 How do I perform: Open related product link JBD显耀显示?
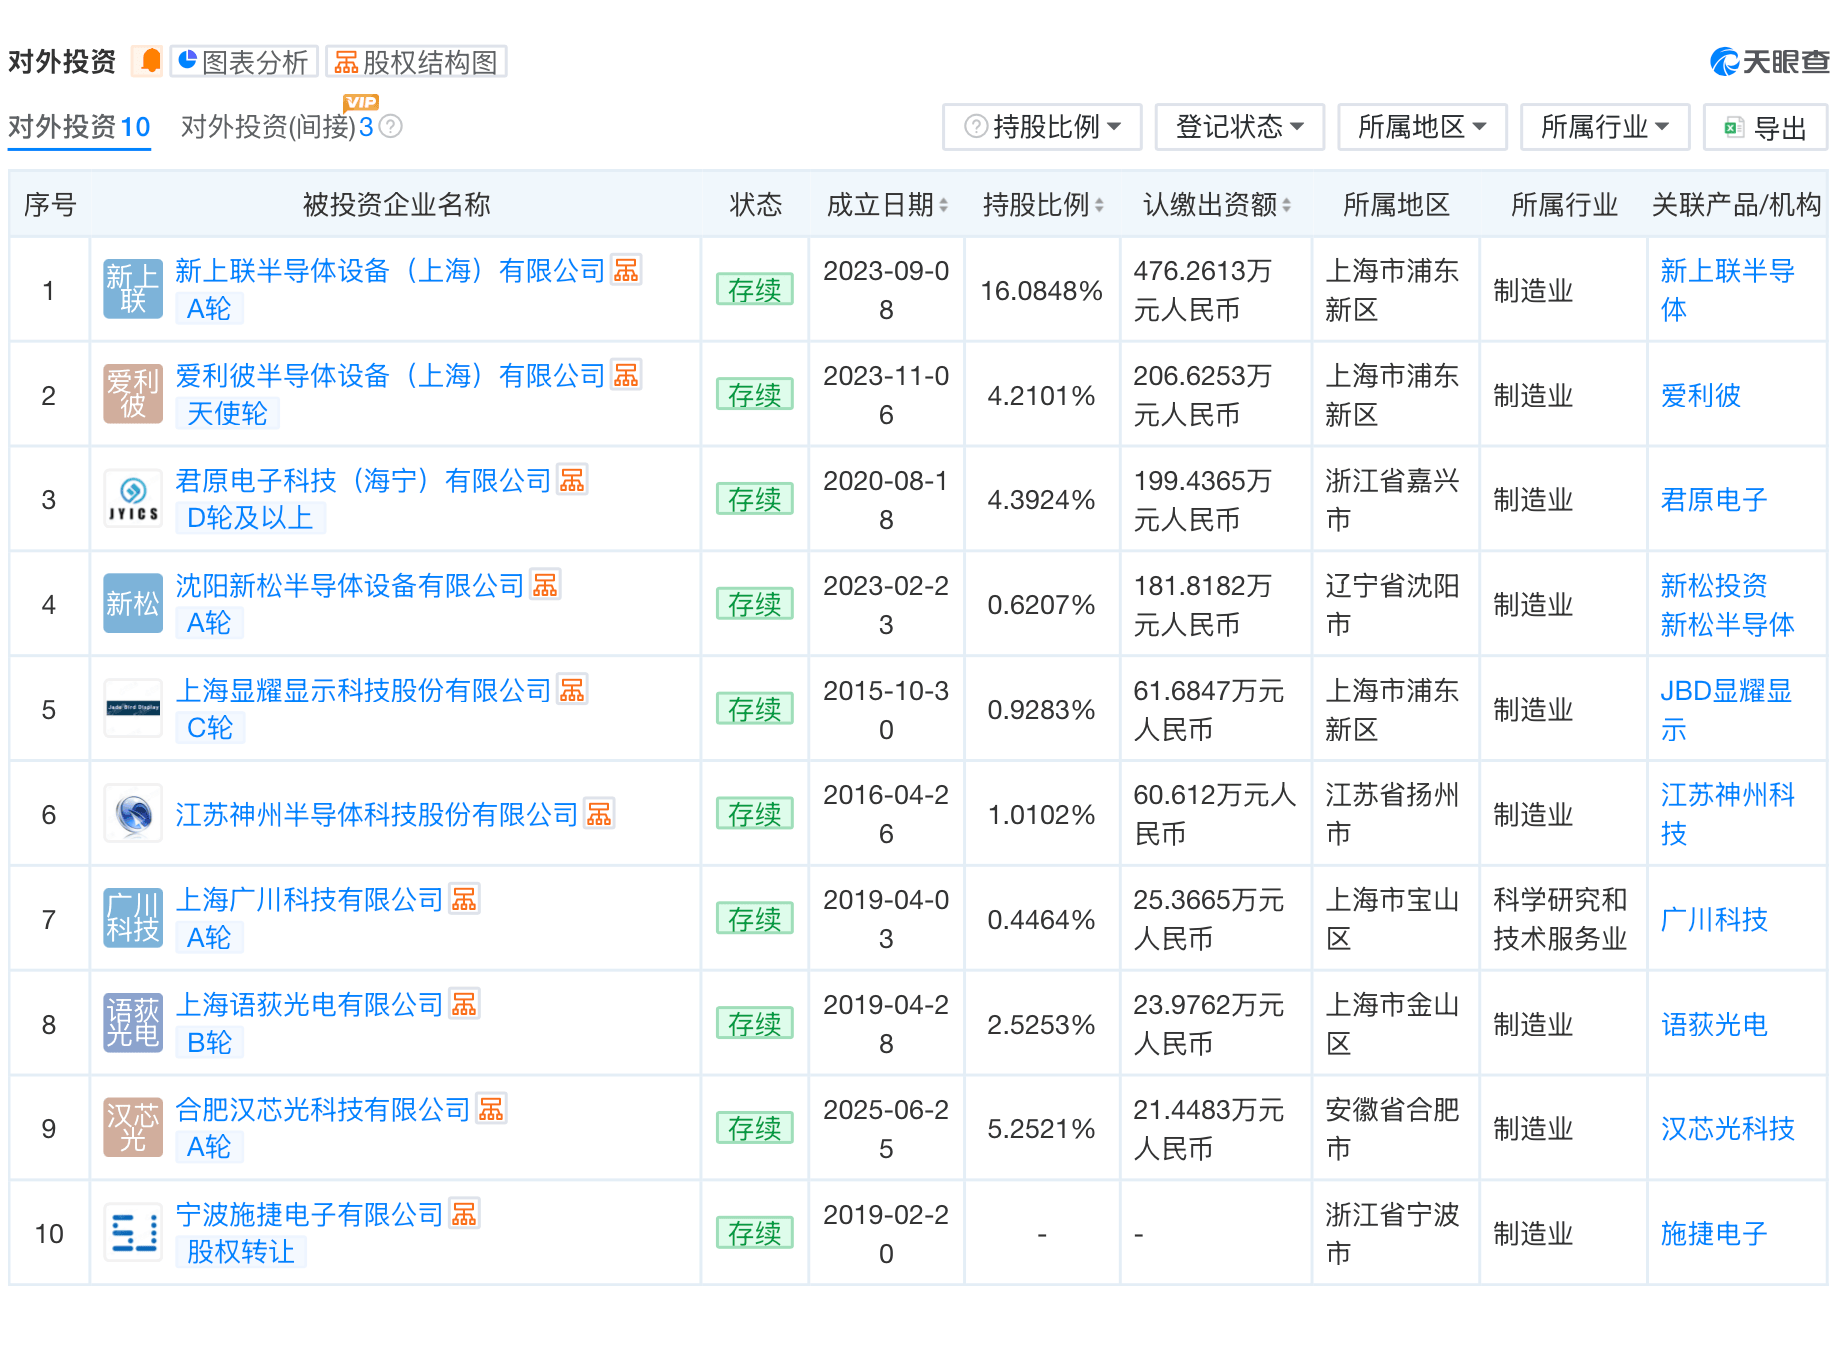(x=1727, y=710)
